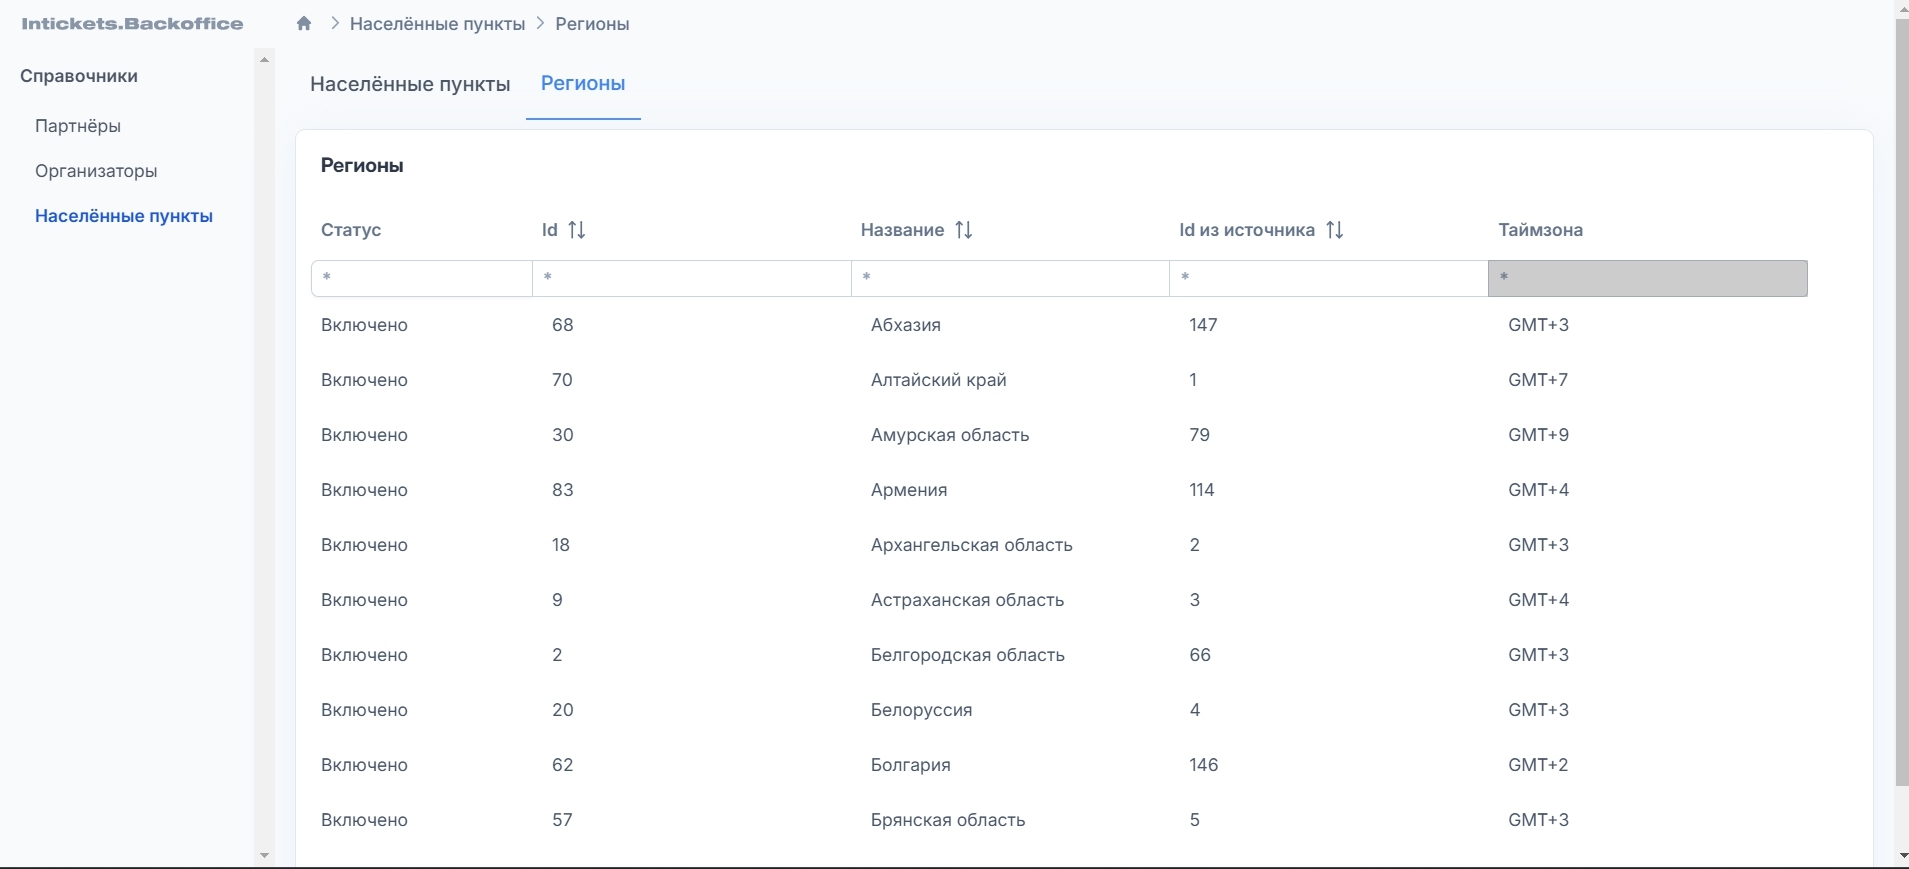Open Партнёры in the sidebar

(x=78, y=126)
